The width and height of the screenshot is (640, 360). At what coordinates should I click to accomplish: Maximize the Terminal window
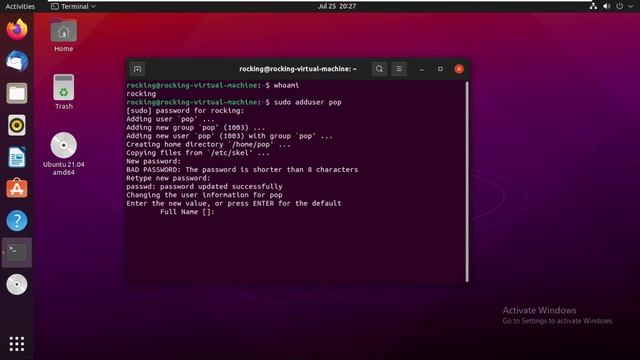click(440, 69)
